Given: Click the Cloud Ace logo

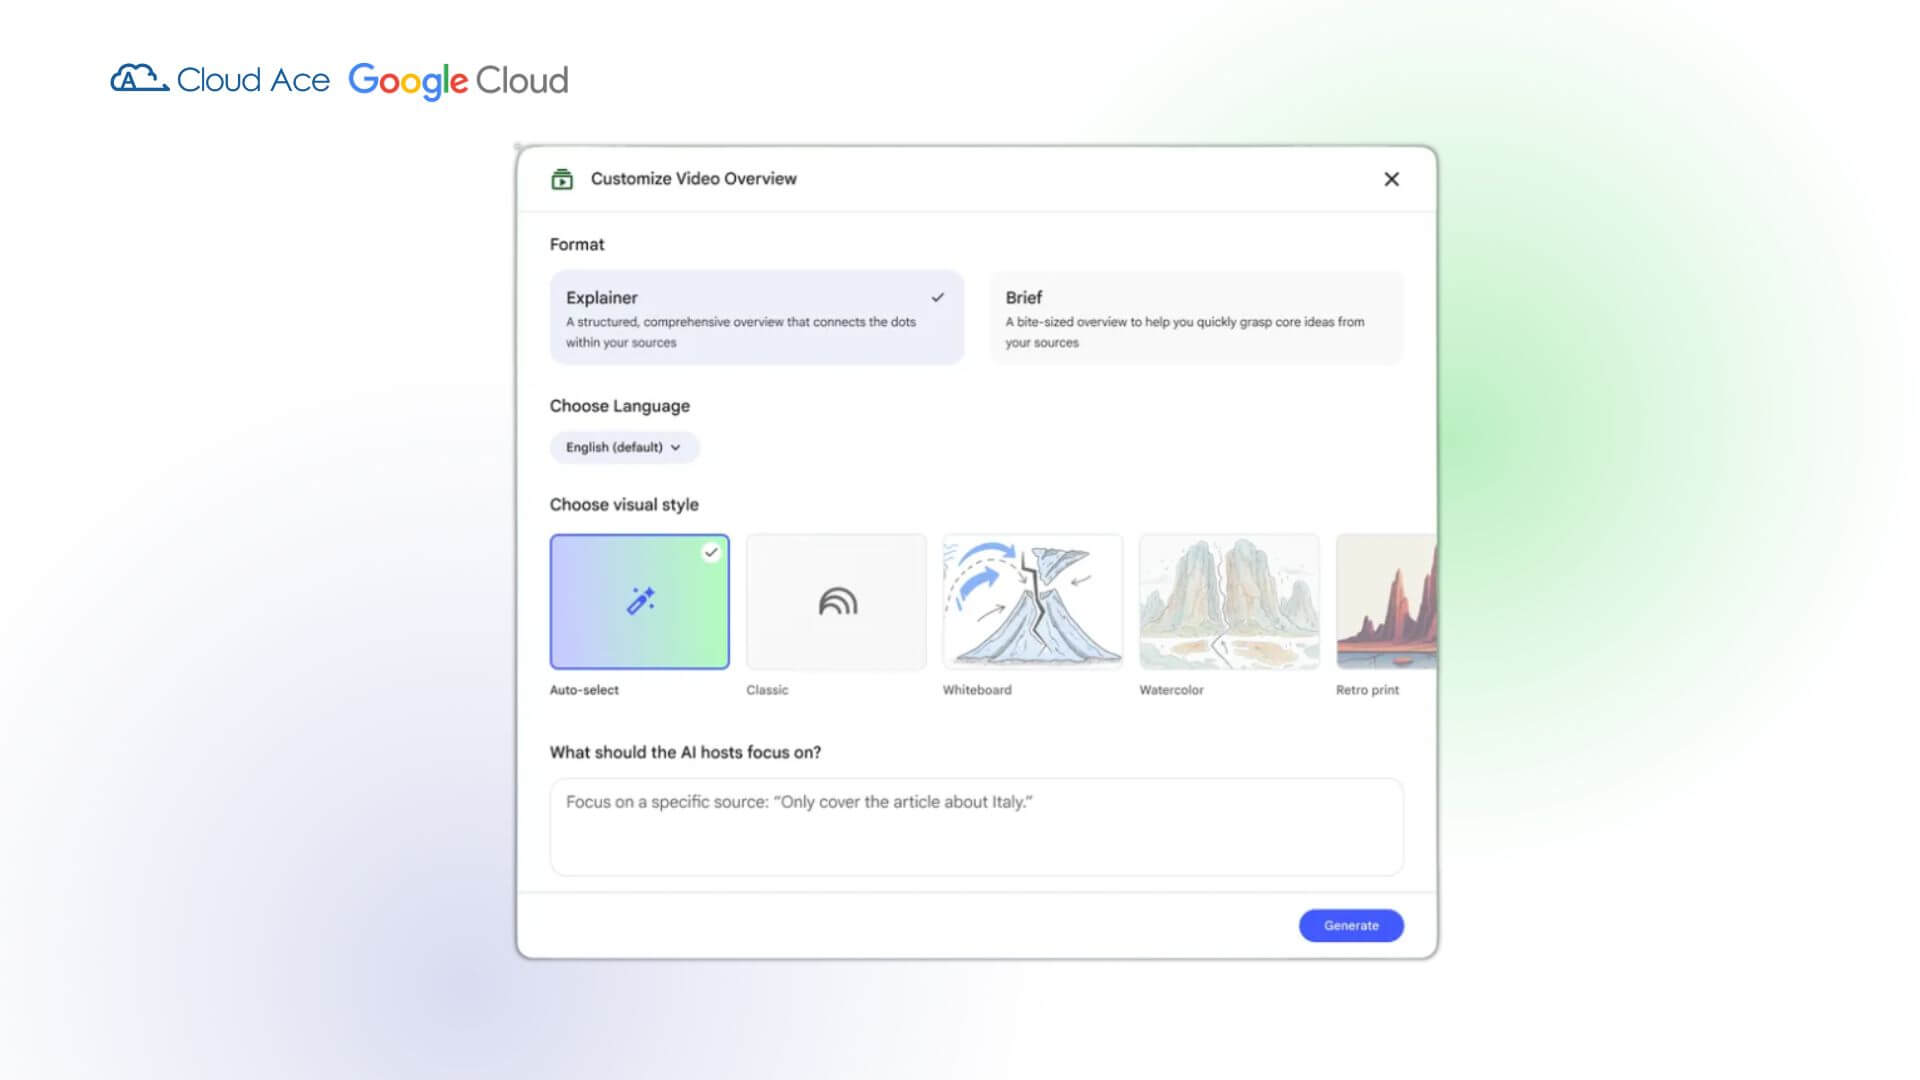Looking at the screenshot, I should 220,79.
